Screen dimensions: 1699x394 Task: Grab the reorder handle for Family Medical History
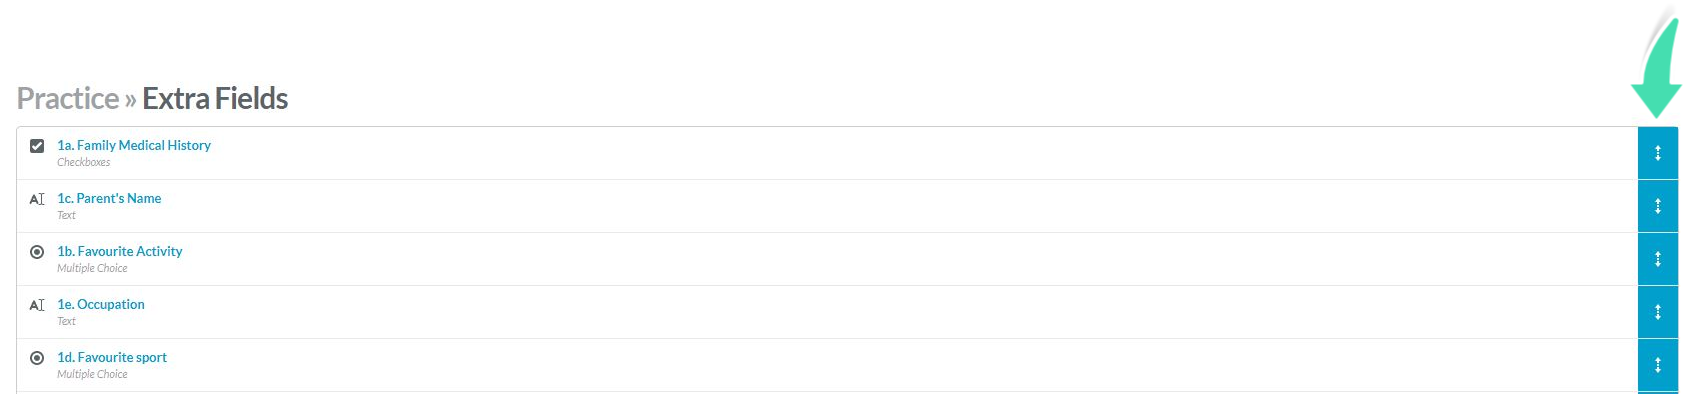point(1657,153)
